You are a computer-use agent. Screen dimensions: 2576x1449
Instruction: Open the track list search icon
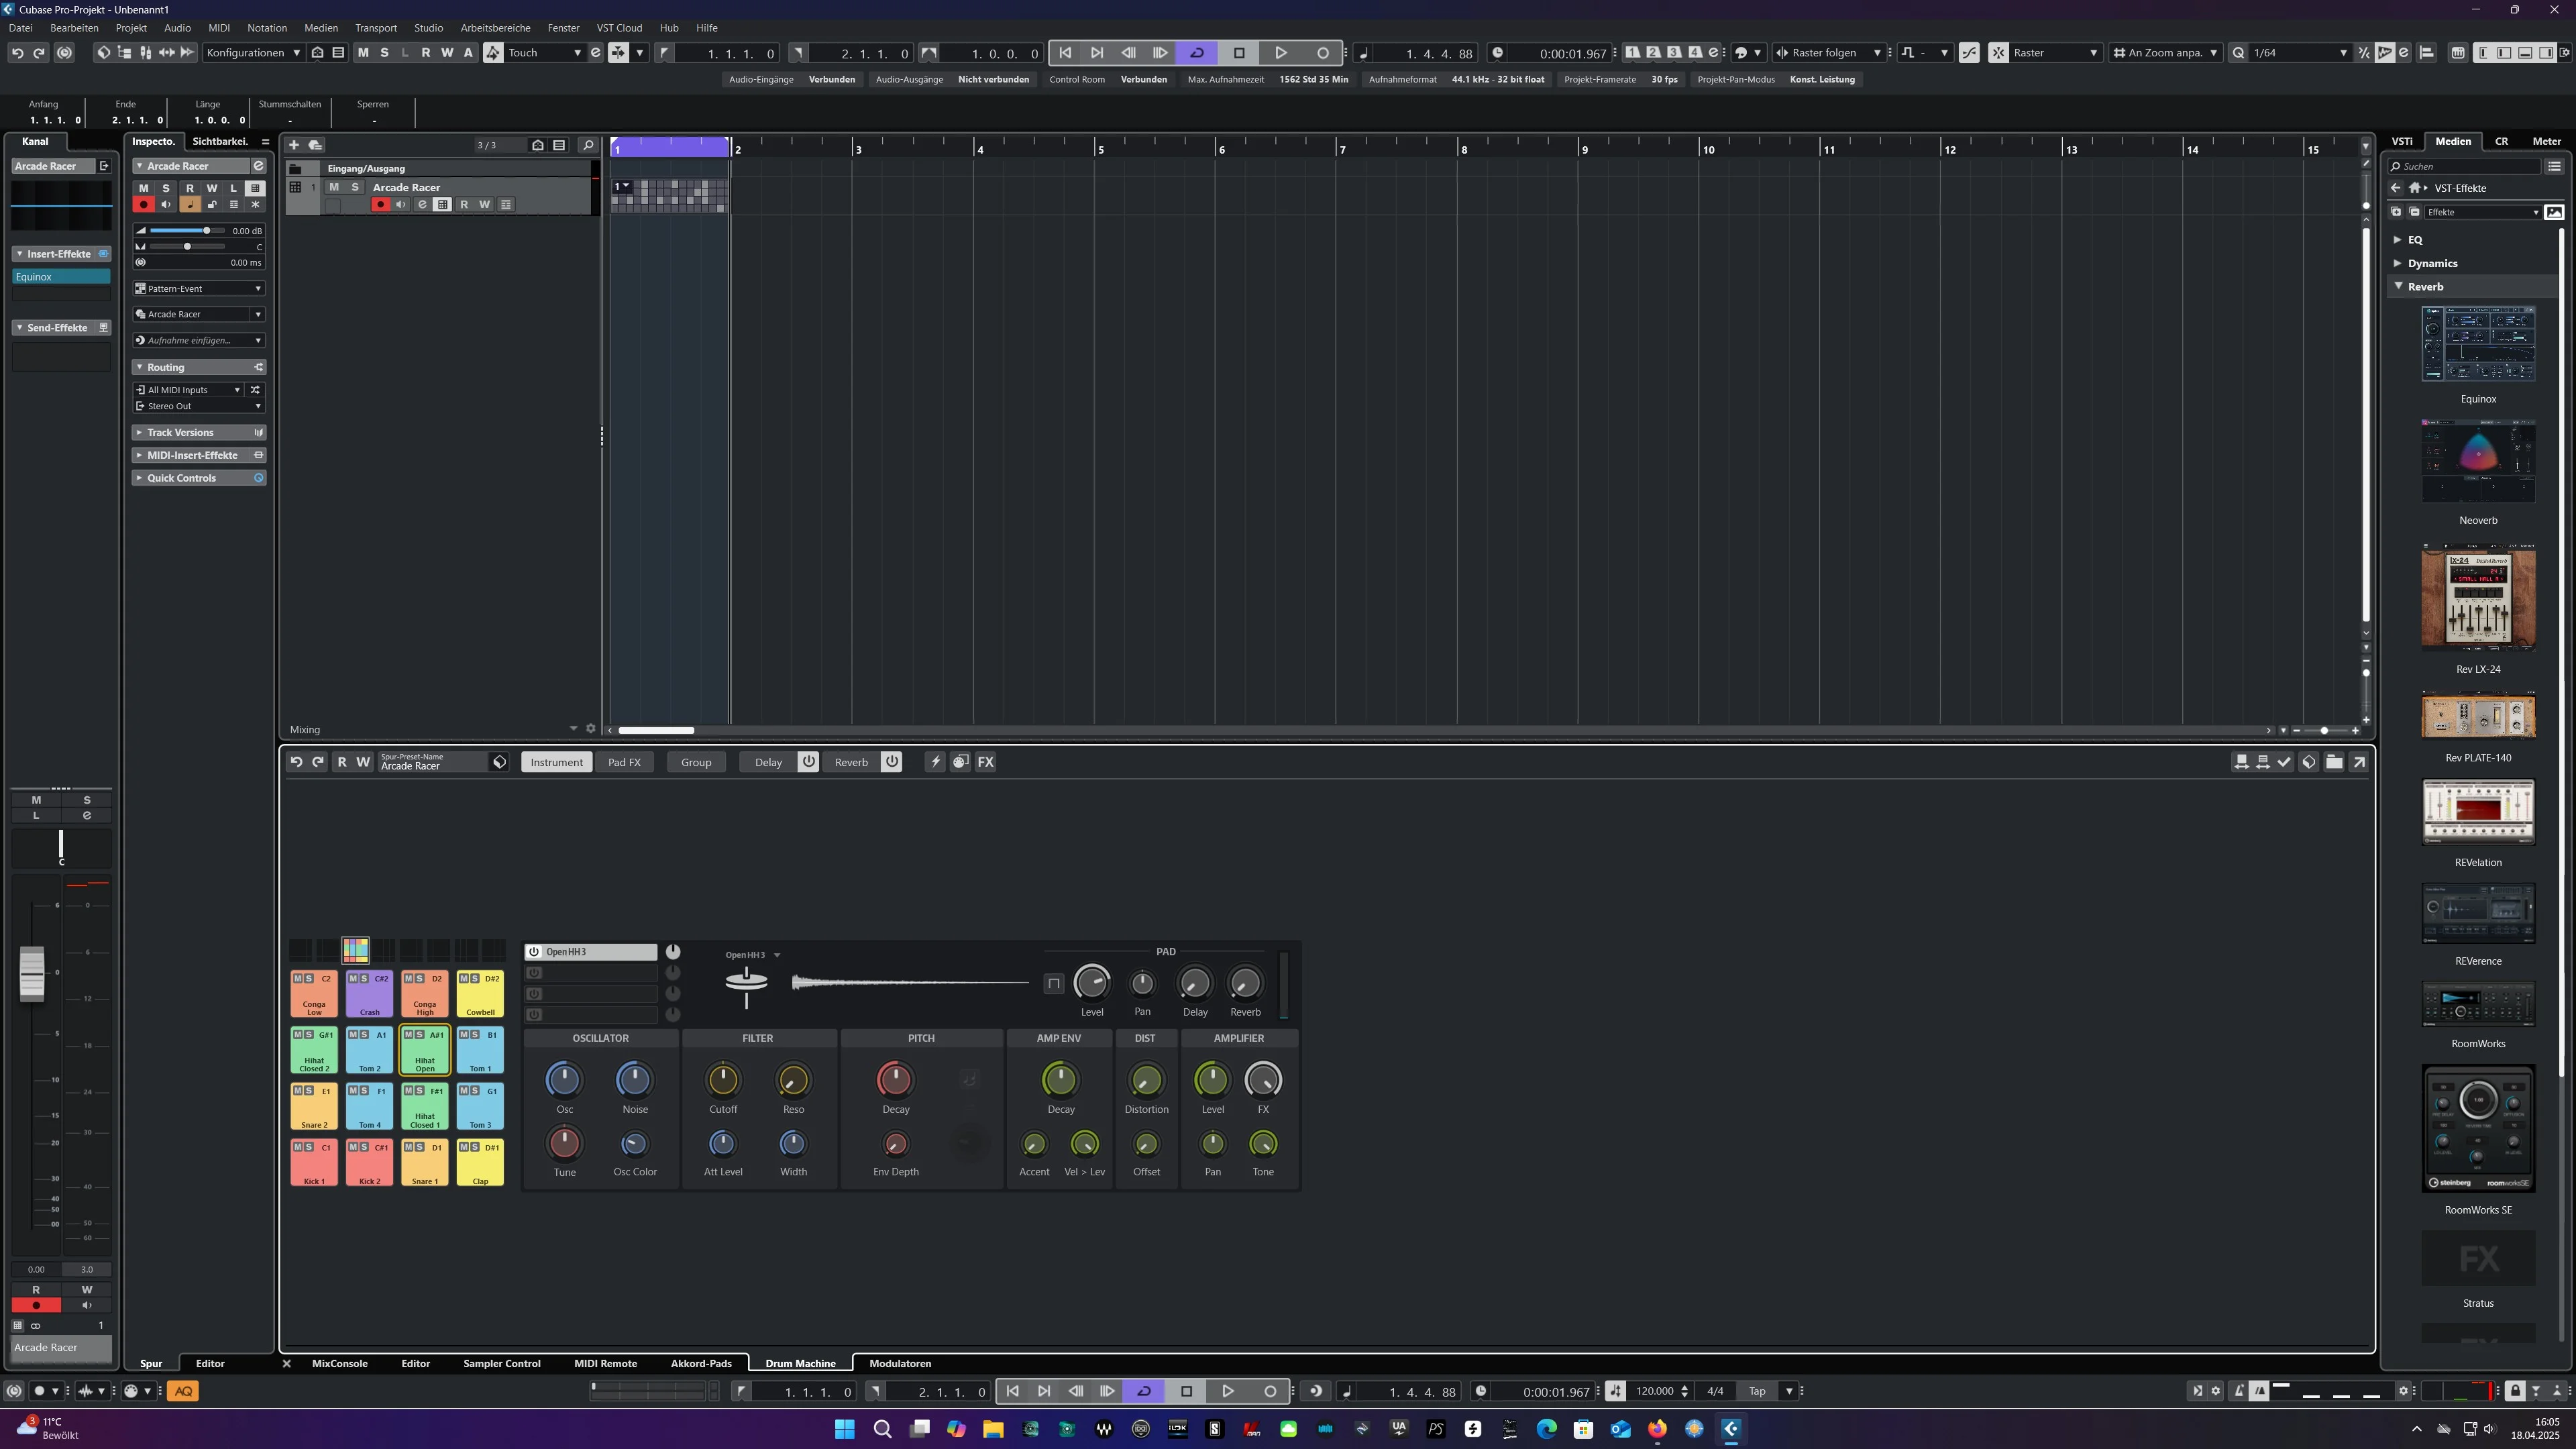[x=588, y=145]
